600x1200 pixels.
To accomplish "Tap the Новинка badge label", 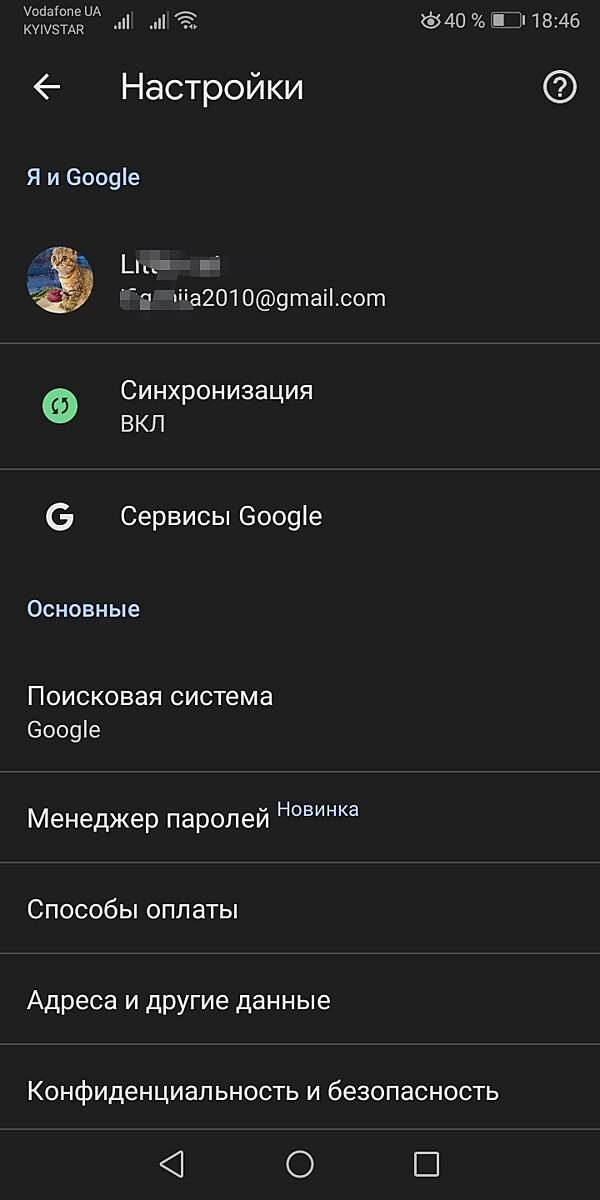I will click(317, 809).
